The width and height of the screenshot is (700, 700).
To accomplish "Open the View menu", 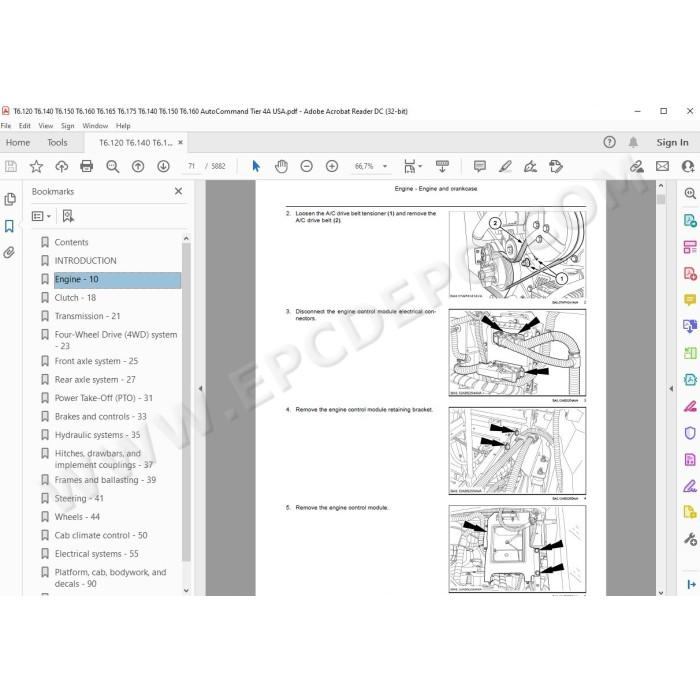I will click(46, 126).
